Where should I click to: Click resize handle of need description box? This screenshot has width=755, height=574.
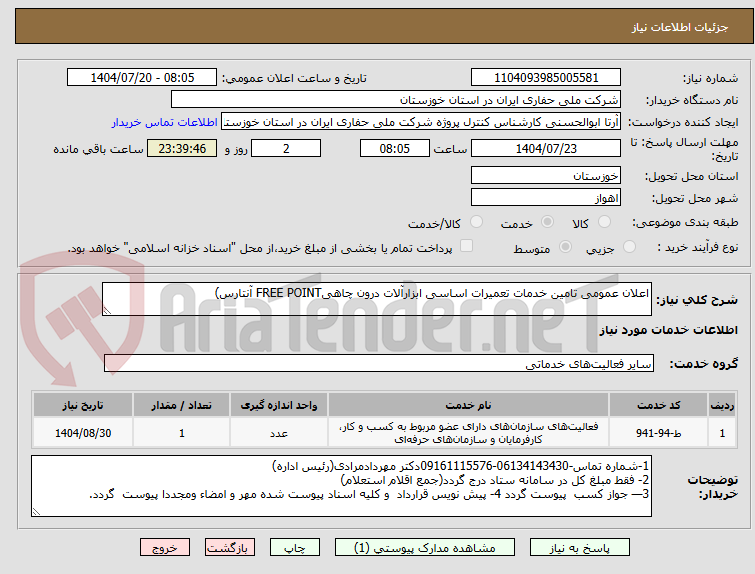pyautogui.click(x=107, y=311)
